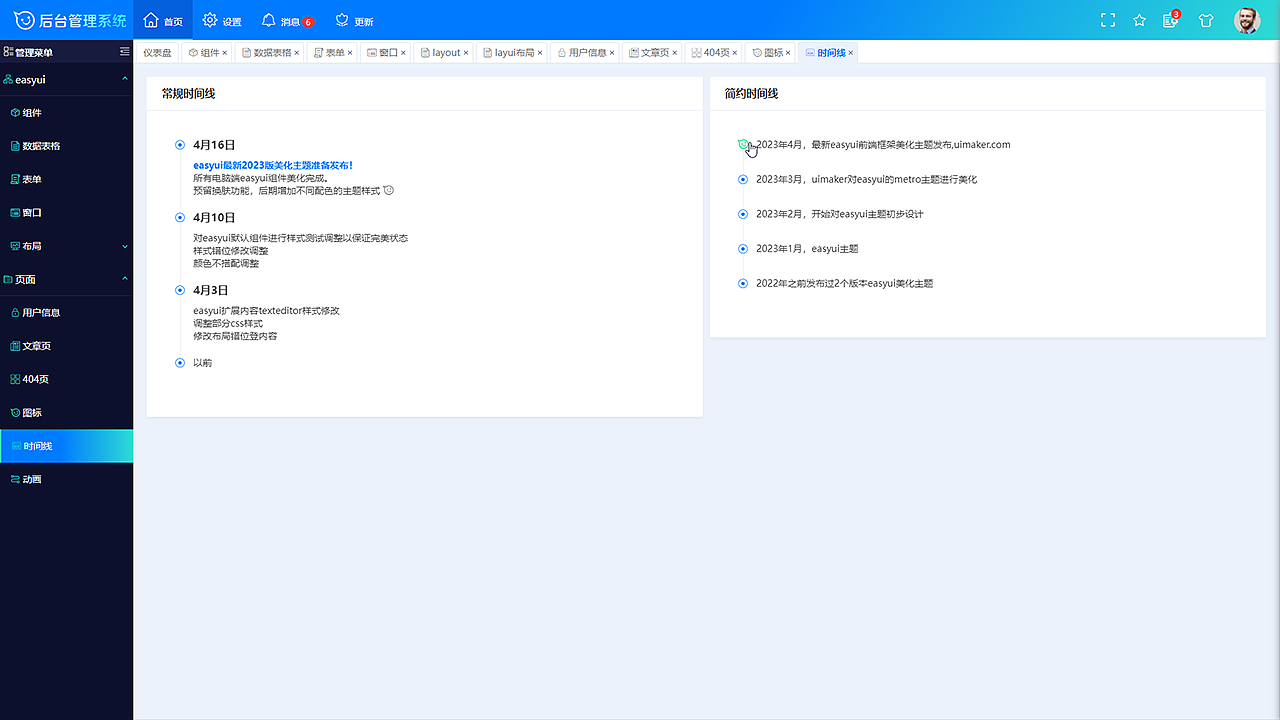
Task: Open the 用户信息 tab
Action: pyautogui.click(x=583, y=51)
